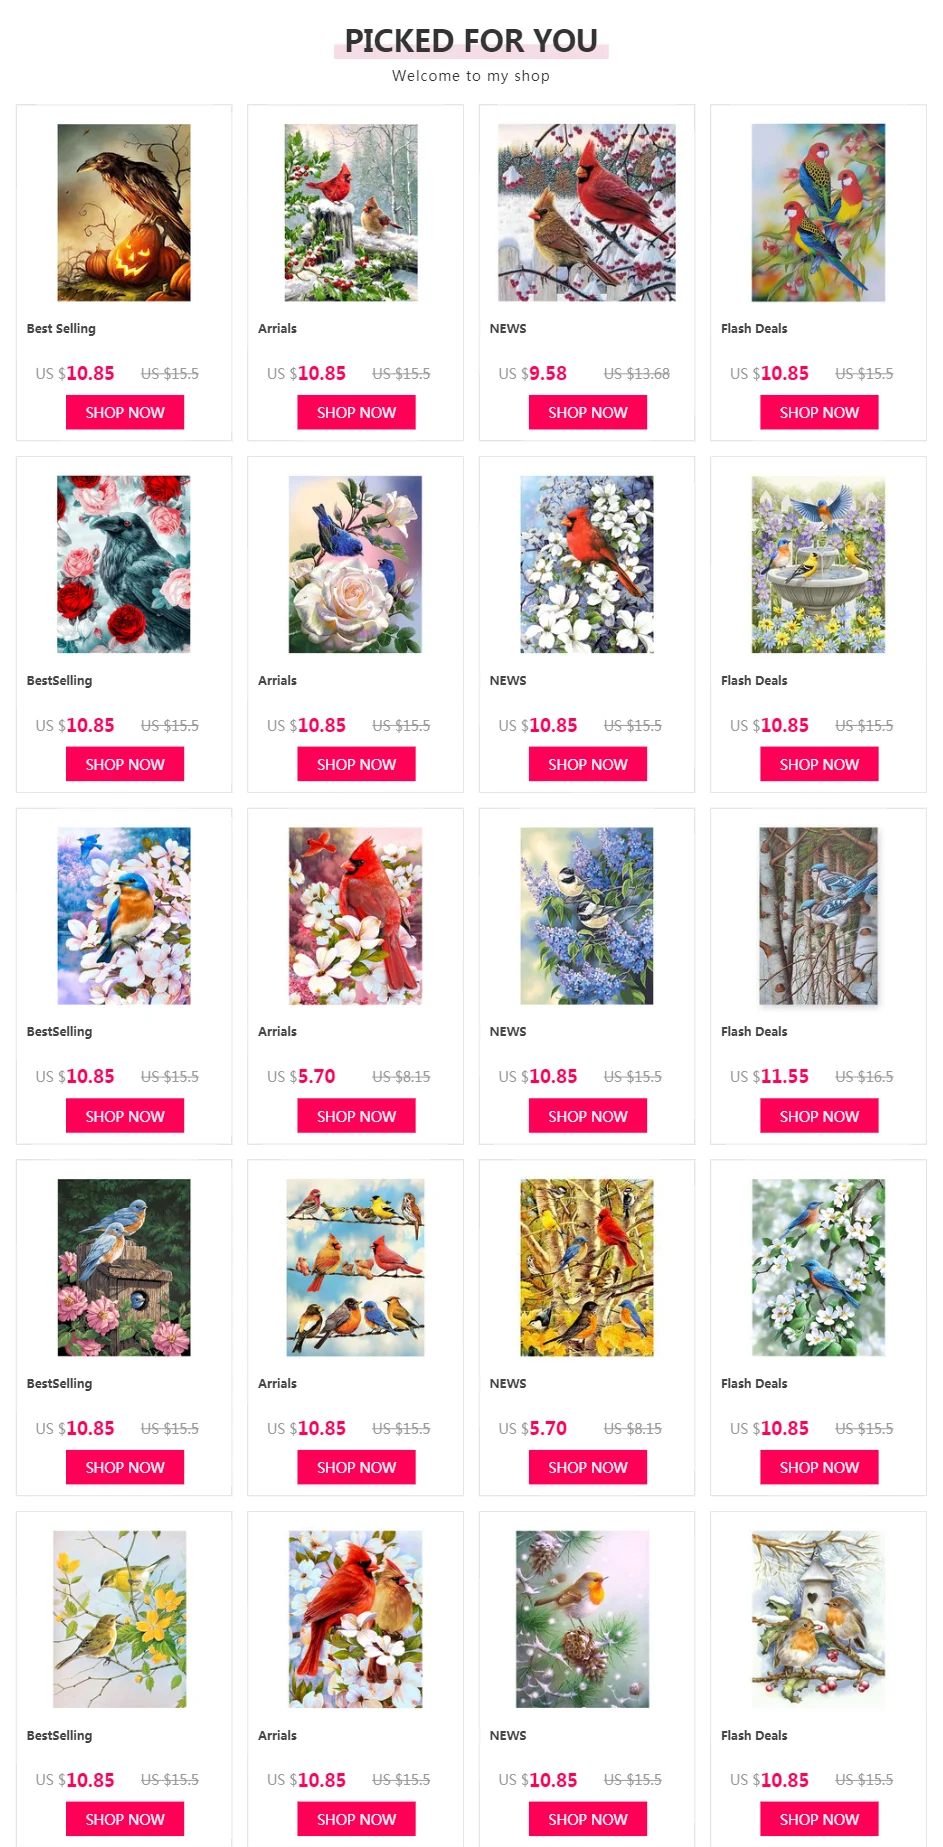Open the blue birds on white rose thumbnail
Screen dimensions: 943x1847
[355, 565]
